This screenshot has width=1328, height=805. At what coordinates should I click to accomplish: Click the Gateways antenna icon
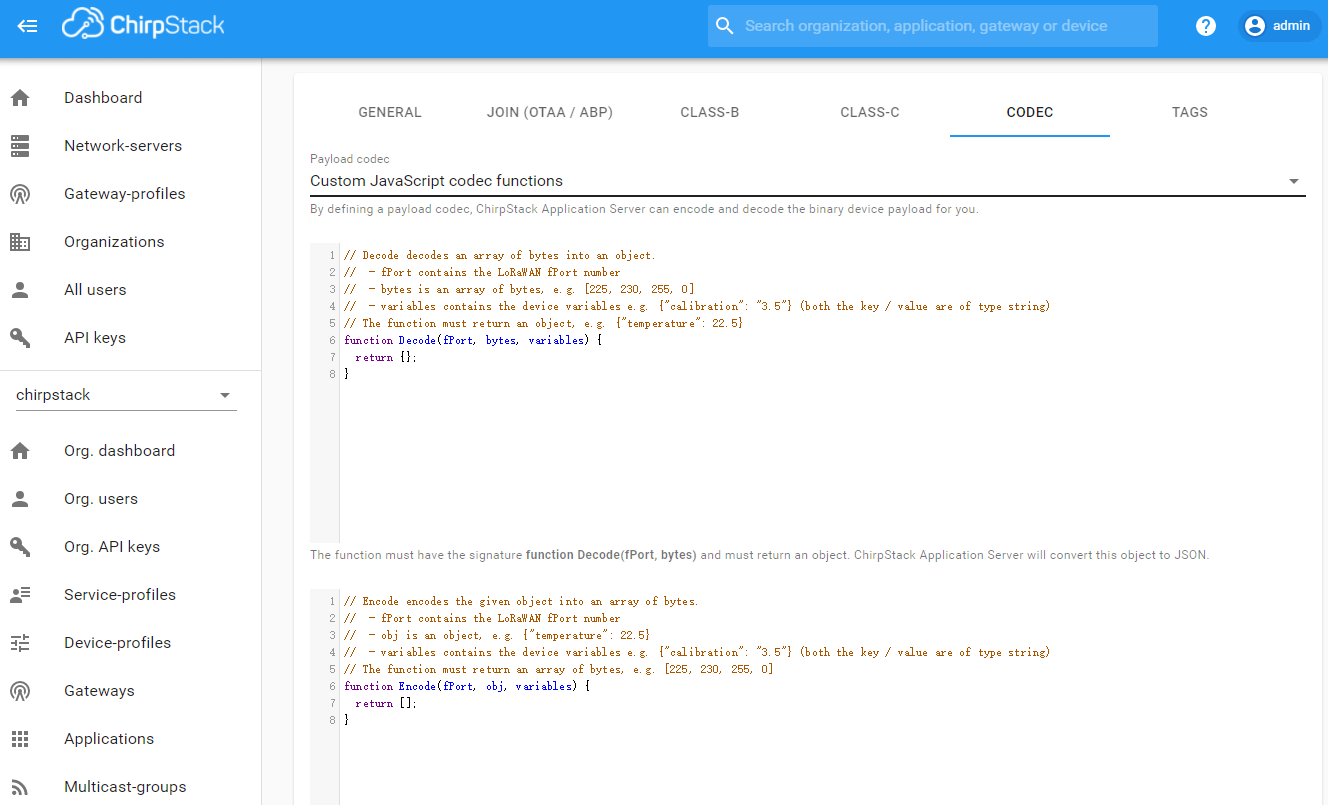pyautogui.click(x=20, y=691)
